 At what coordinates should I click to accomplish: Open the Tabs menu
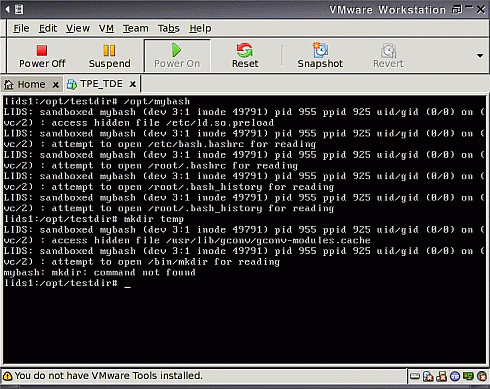click(168, 28)
